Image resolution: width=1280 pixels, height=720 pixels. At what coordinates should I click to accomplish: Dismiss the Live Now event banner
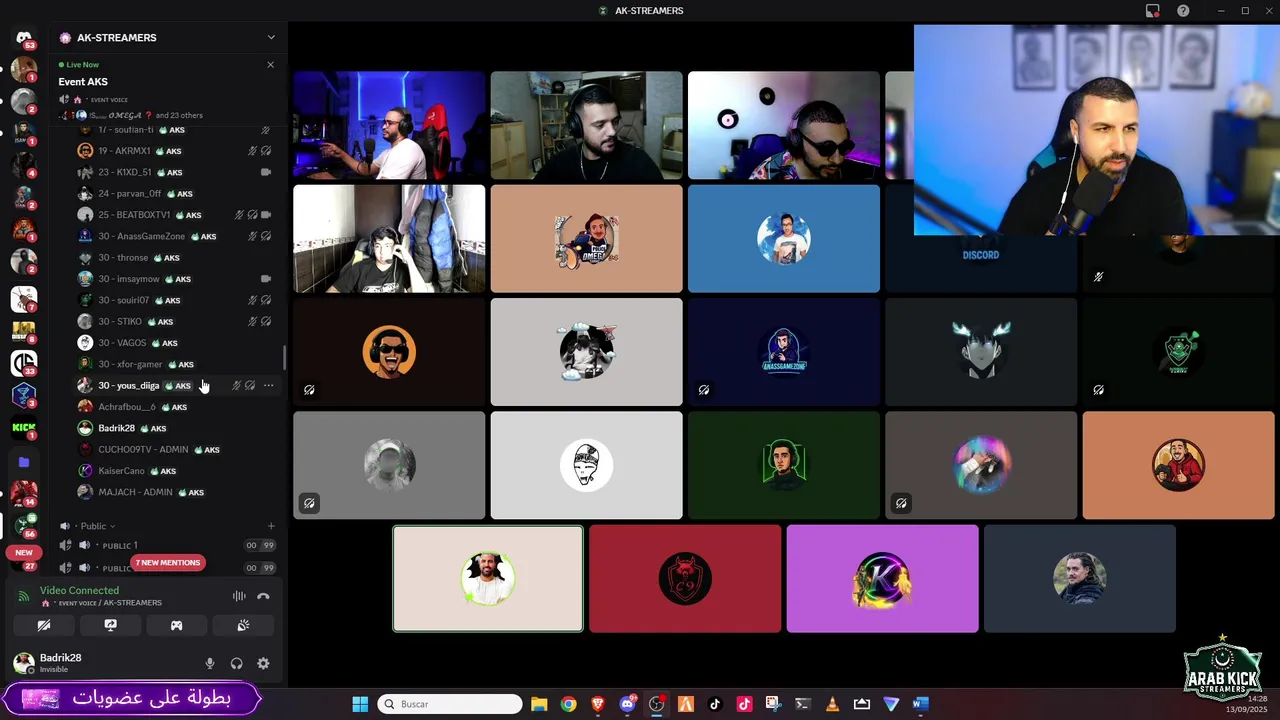click(270, 65)
